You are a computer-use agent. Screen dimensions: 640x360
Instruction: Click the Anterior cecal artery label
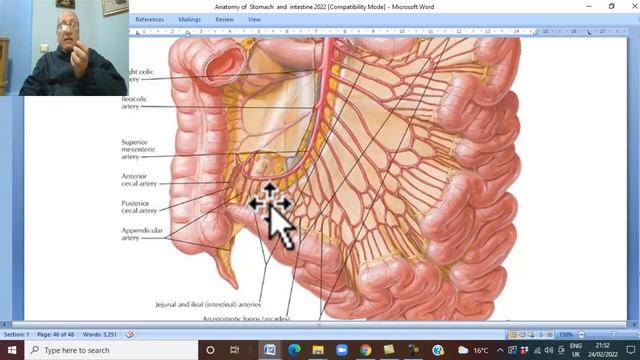[x=139, y=180]
